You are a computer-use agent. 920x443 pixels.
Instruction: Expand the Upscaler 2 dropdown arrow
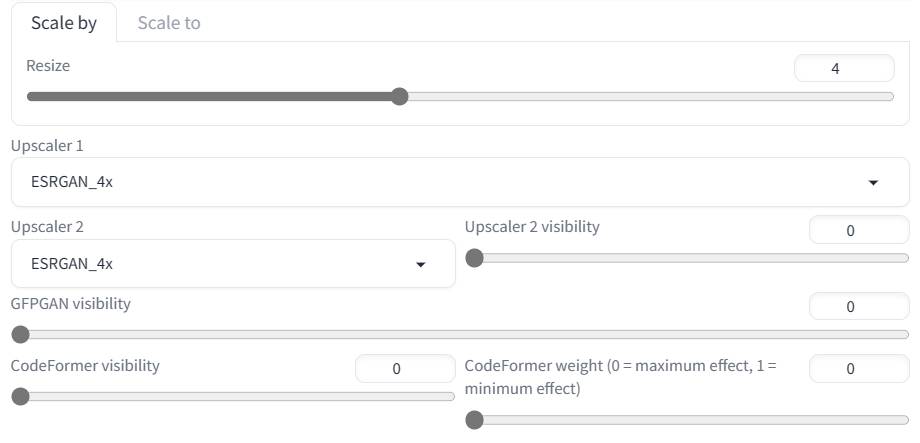420,264
